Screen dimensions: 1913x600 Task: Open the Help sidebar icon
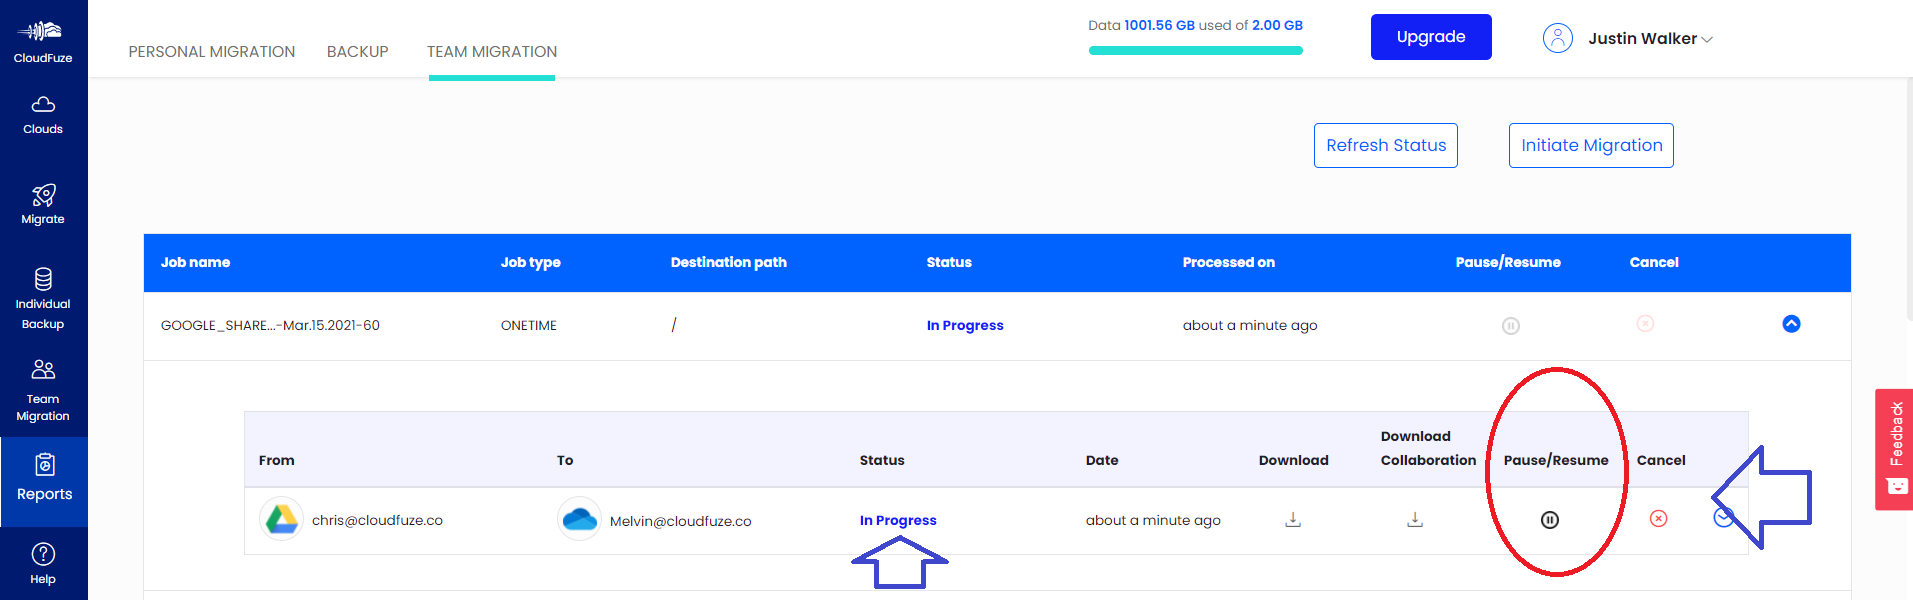point(43,563)
